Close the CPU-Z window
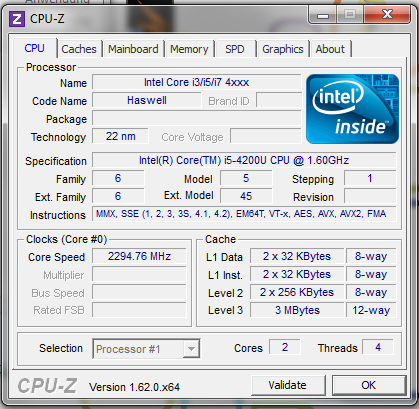 [387, 15]
